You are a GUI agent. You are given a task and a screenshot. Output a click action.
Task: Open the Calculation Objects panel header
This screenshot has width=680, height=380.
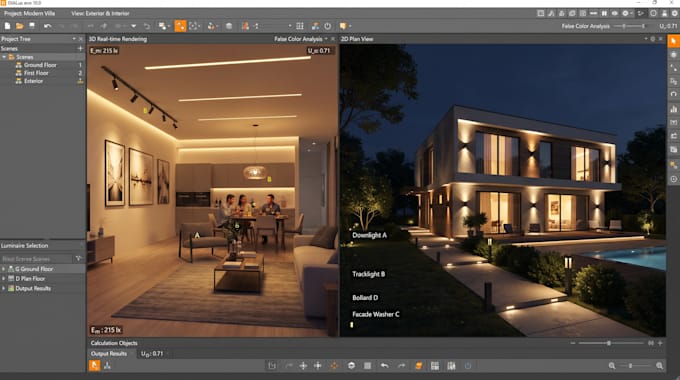[114, 343]
